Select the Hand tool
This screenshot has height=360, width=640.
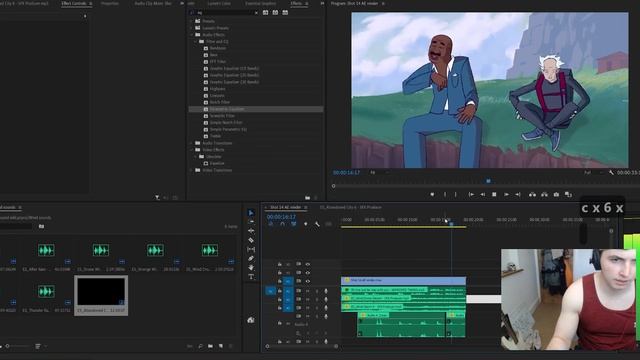pos(251,268)
